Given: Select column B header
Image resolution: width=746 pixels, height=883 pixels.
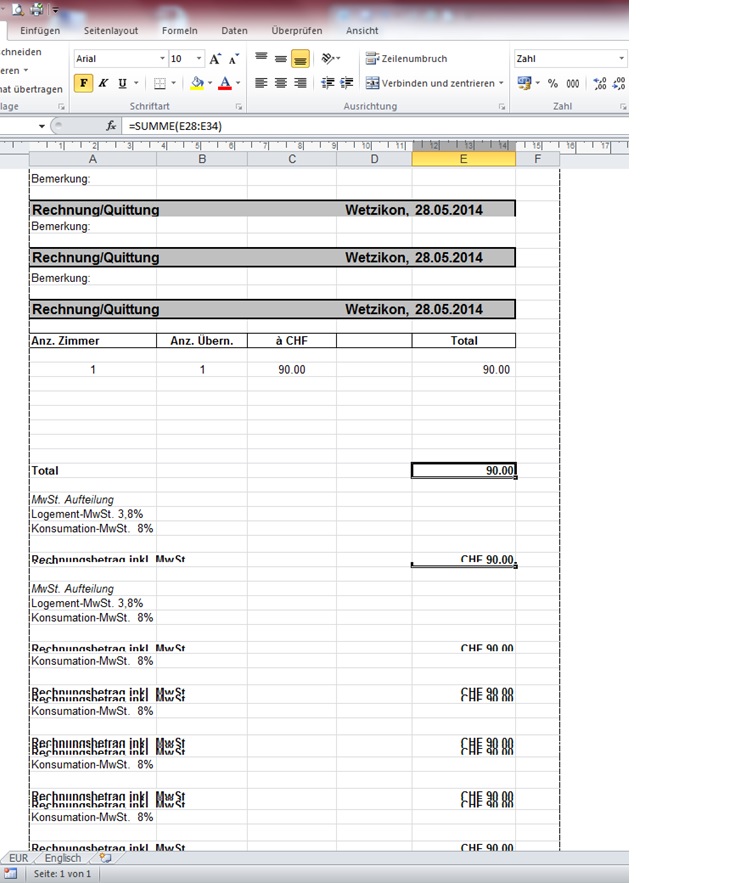Looking at the screenshot, I should pos(202,159).
